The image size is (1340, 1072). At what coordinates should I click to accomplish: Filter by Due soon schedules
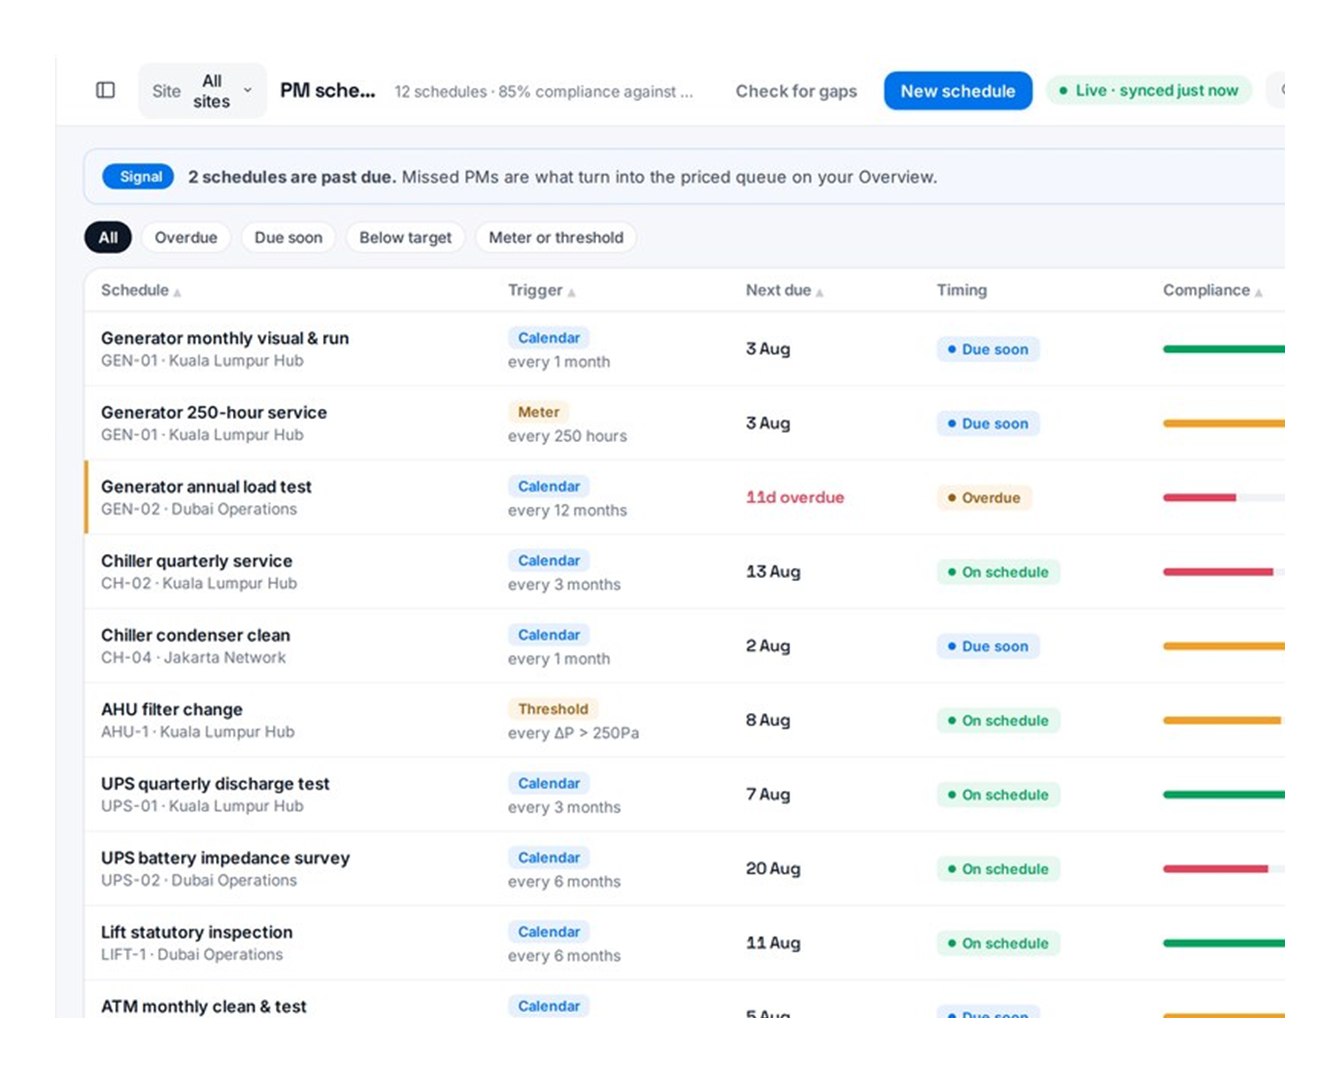tap(288, 237)
